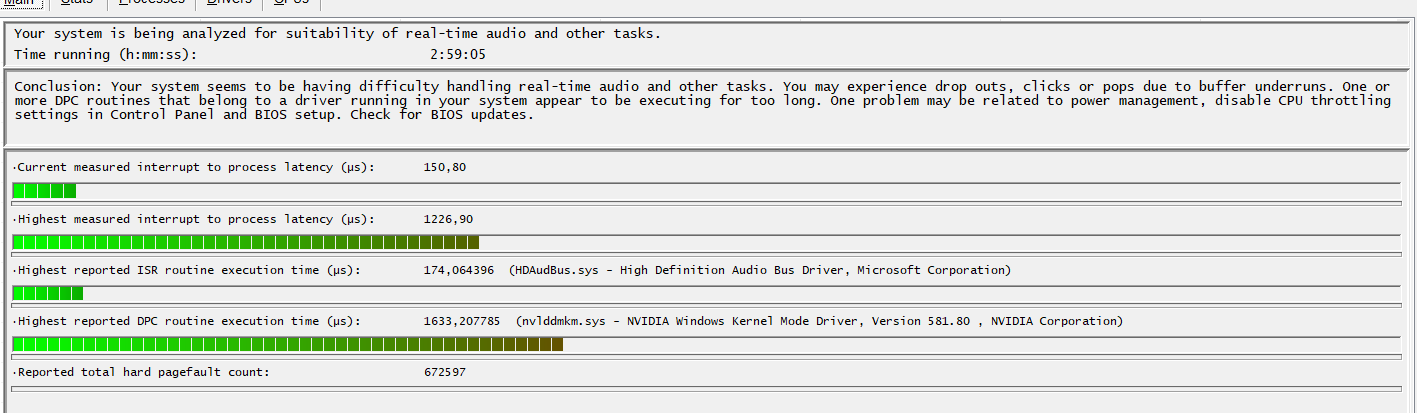Image resolution: width=1417 pixels, height=413 pixels.
Task: Click the highest interrupt to process latency bar
Action: (x=705, y=242)
